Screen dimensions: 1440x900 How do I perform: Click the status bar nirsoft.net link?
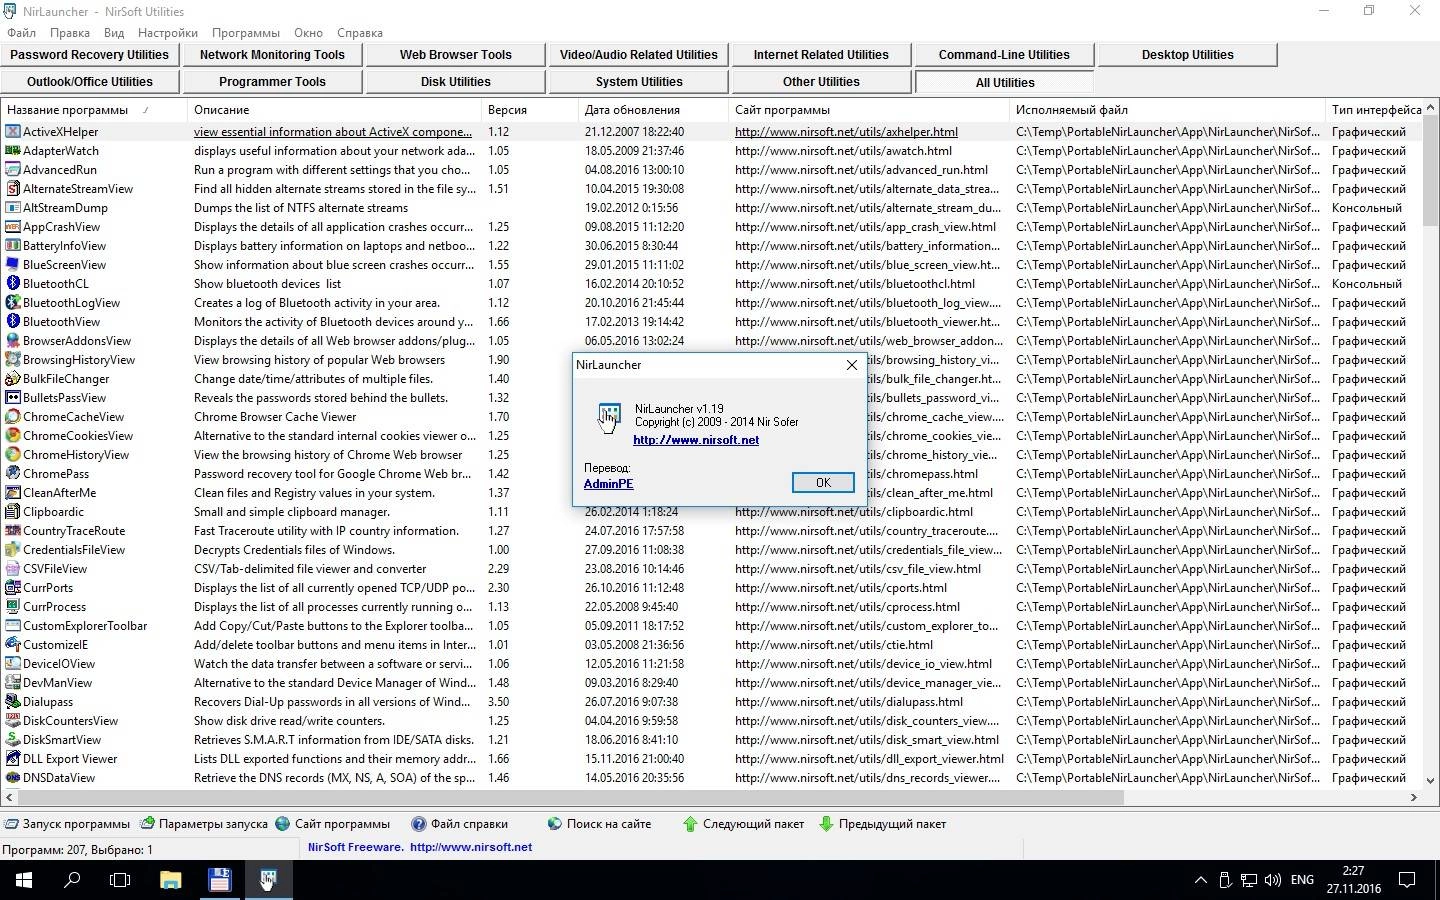[x=470, y=847]
